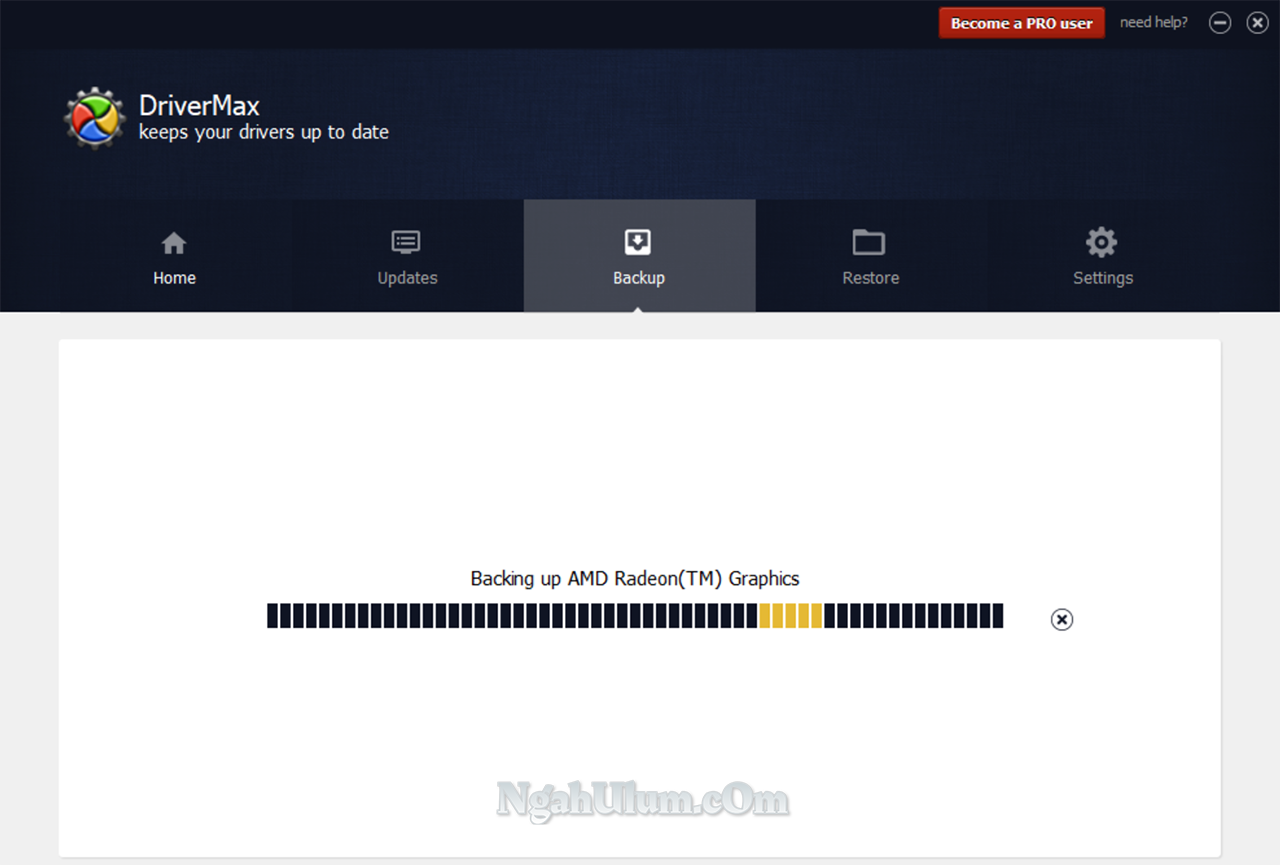Open the Home tab
This screenshot has width=1280, height=865.
tap(174, 256)
